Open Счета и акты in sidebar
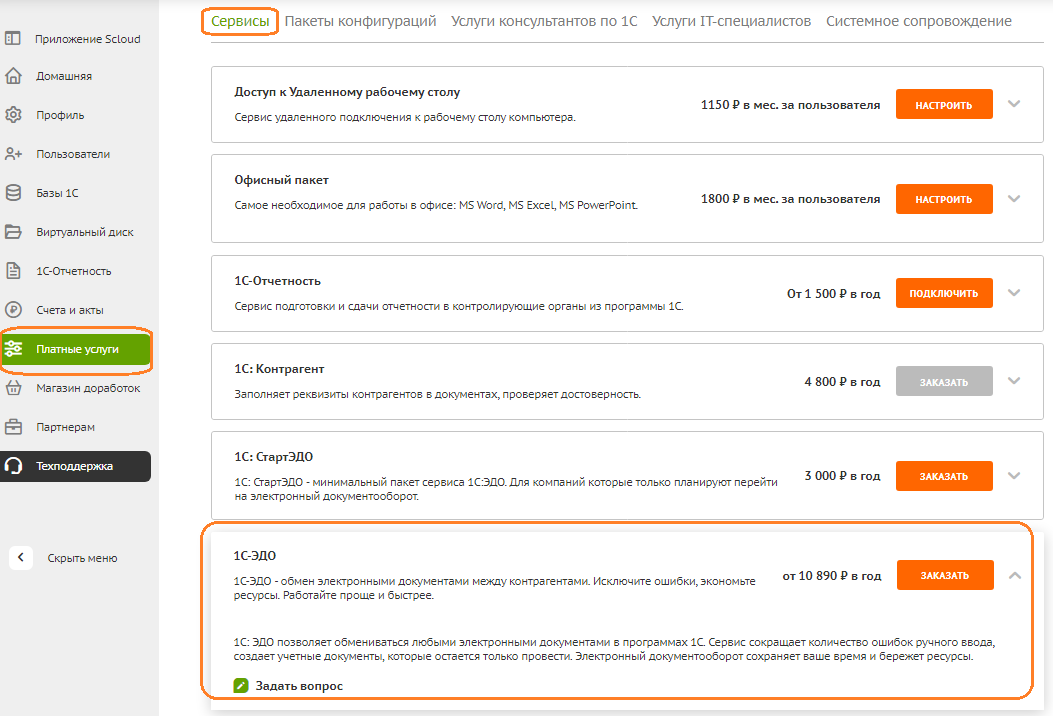 (x=69, y=310)
